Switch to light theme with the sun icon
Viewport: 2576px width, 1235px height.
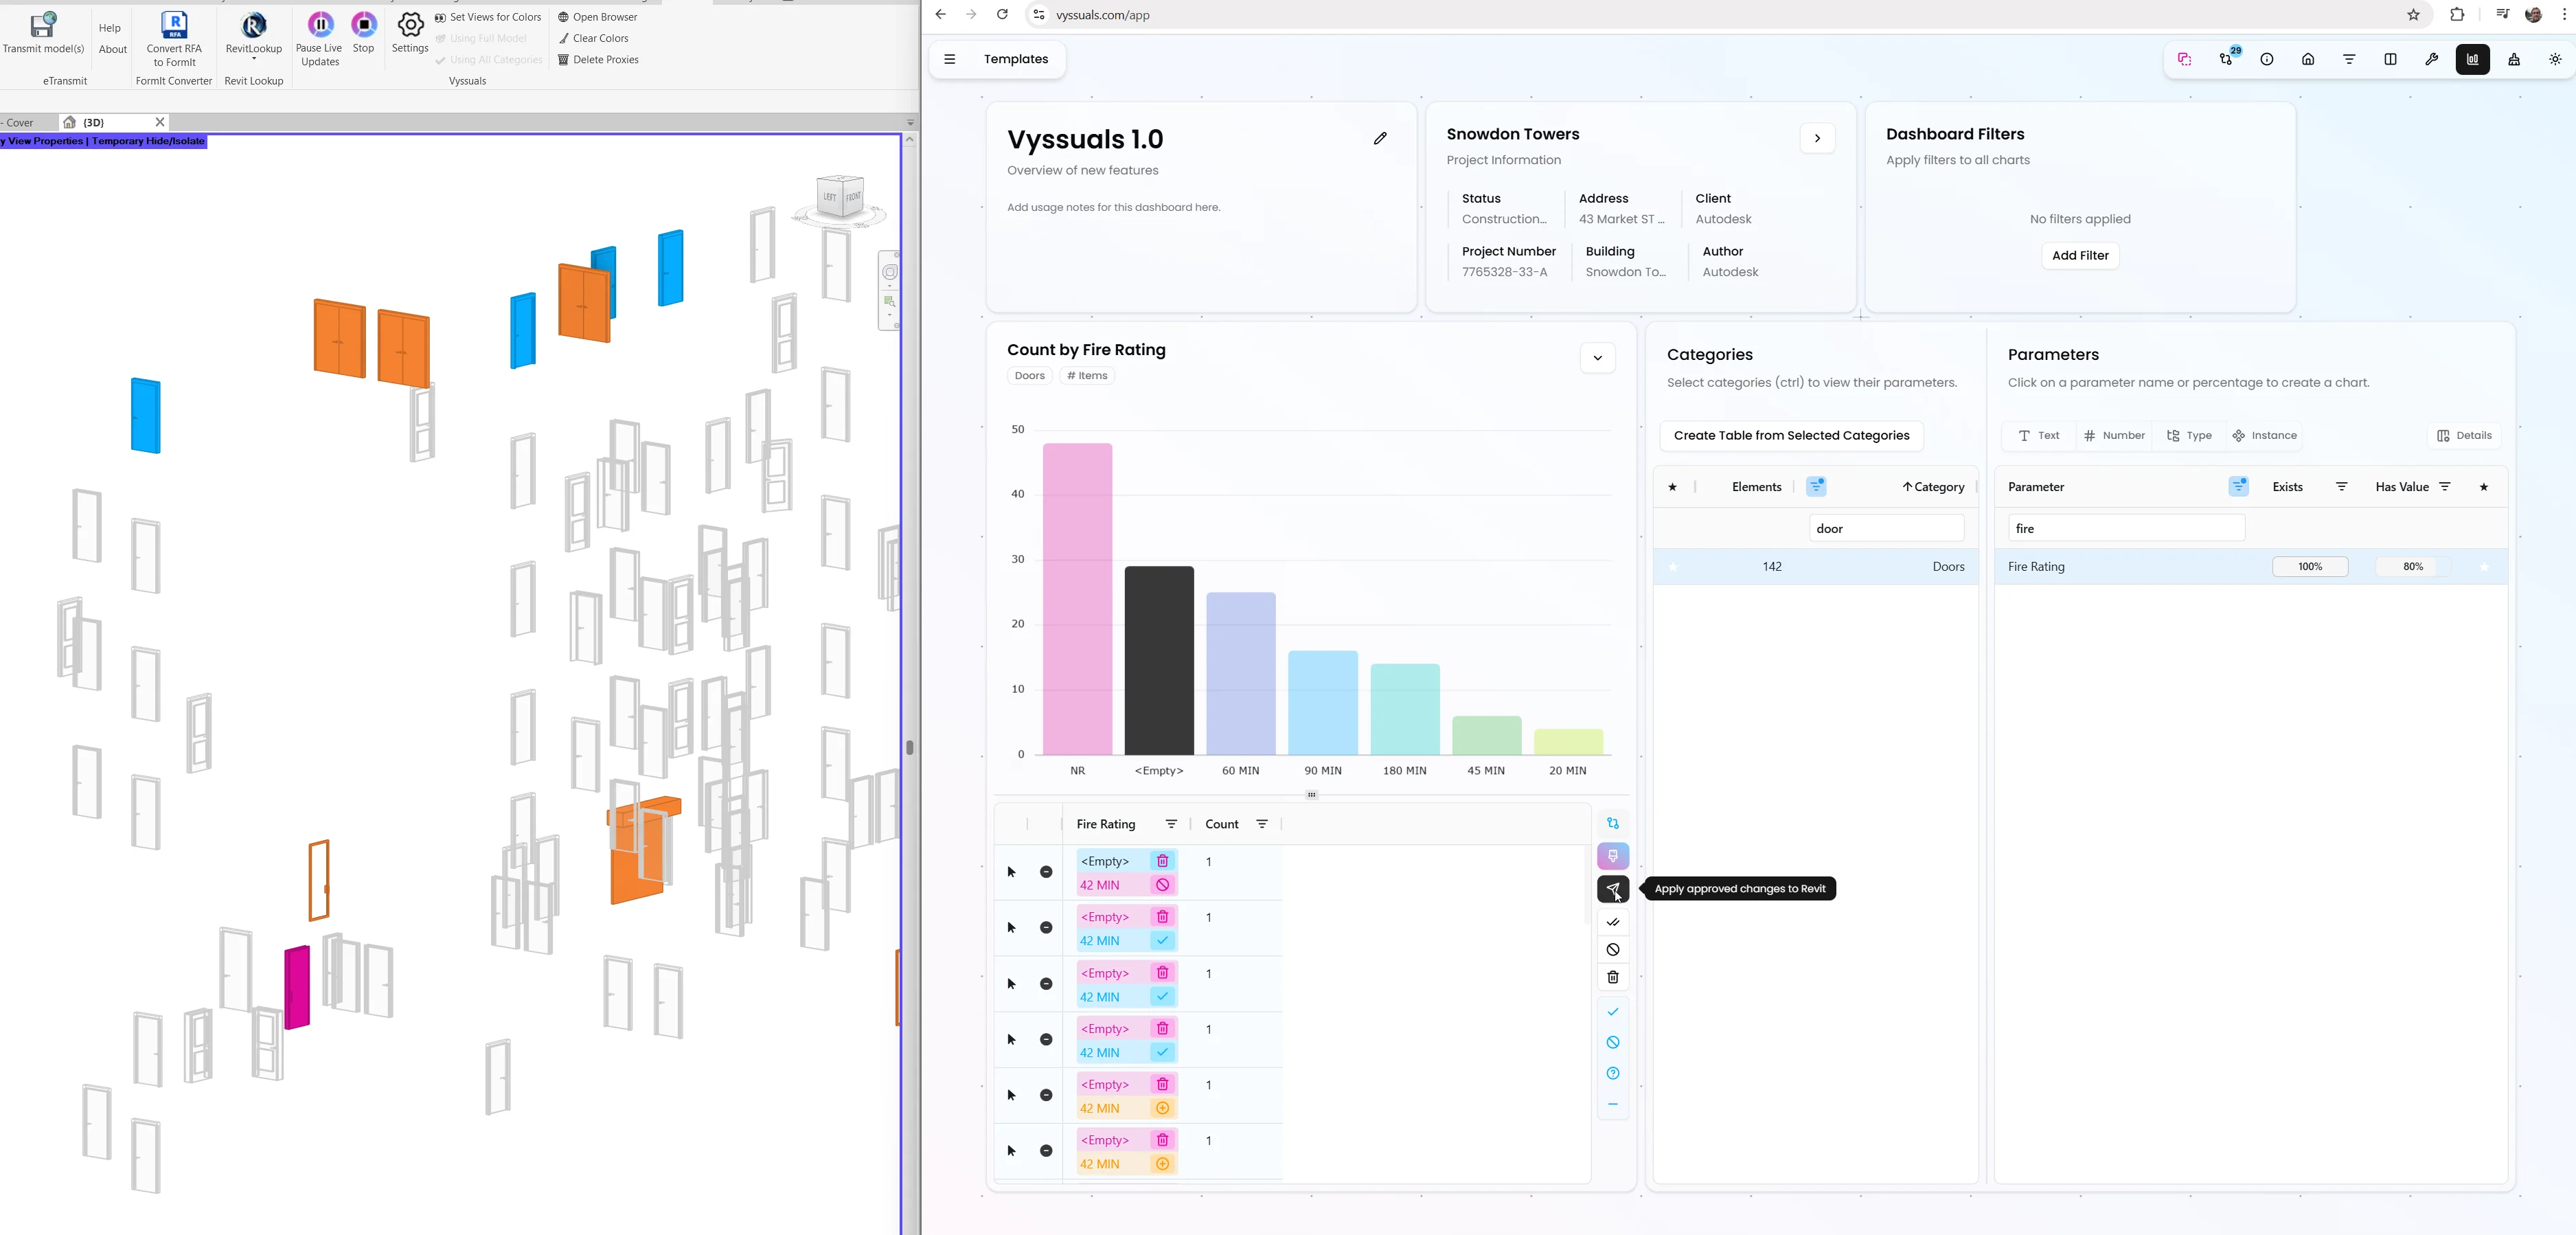coord(2554,59)
